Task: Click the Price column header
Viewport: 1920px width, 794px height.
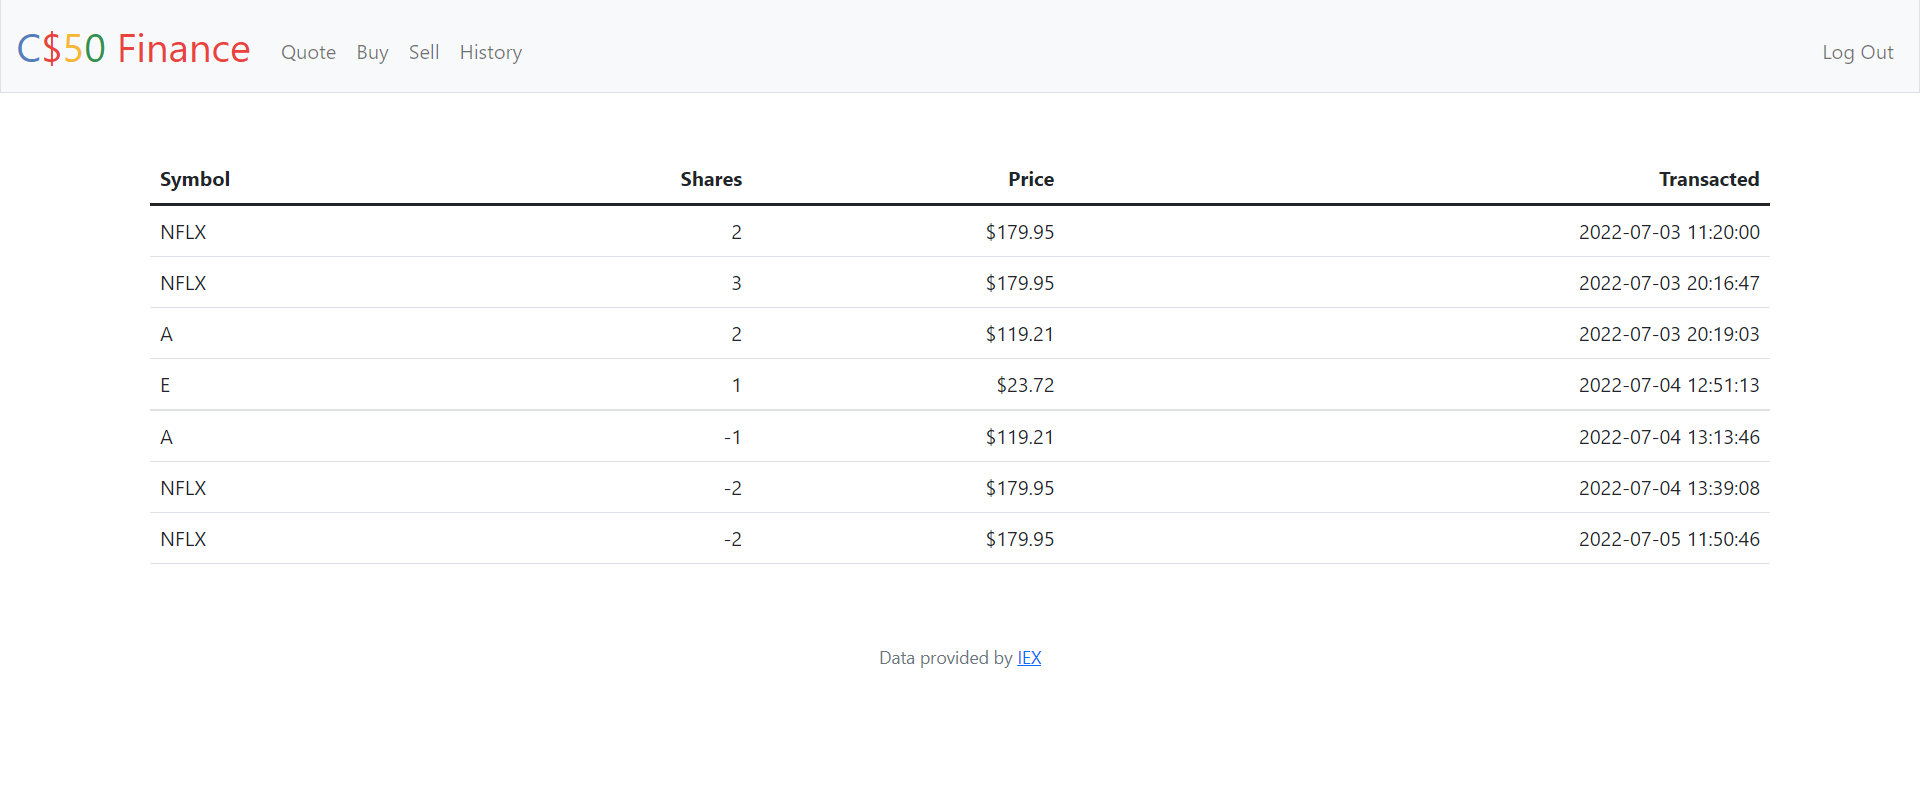Action: pyautogui.click(x=1030, y=179)
